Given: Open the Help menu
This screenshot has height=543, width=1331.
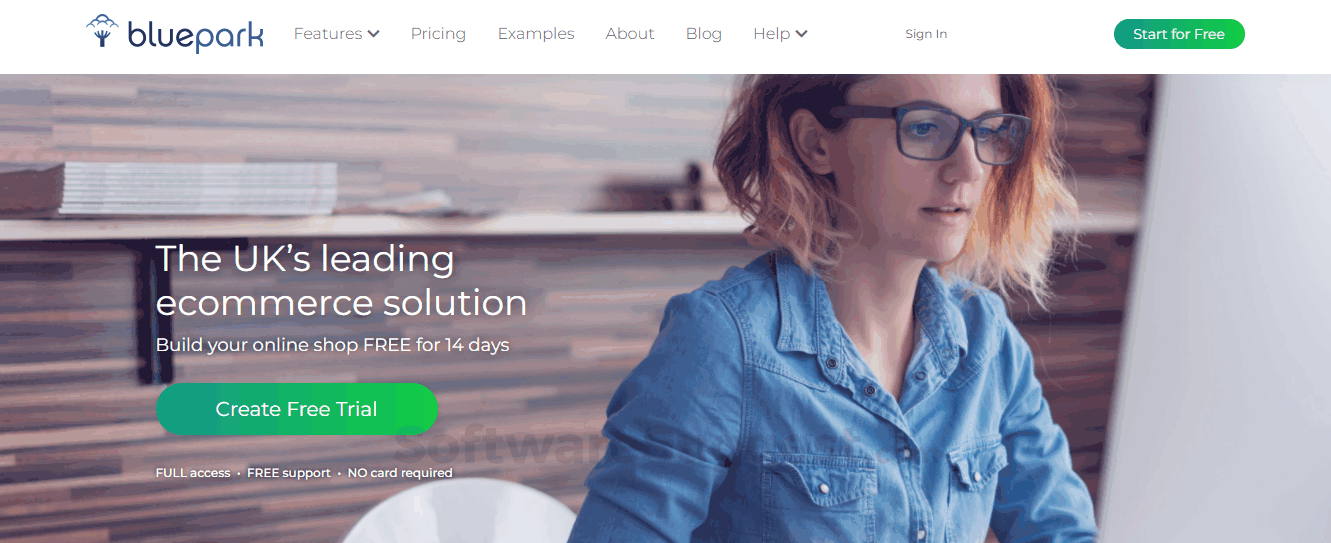Looking at the screenshot, I should point(780,34).
